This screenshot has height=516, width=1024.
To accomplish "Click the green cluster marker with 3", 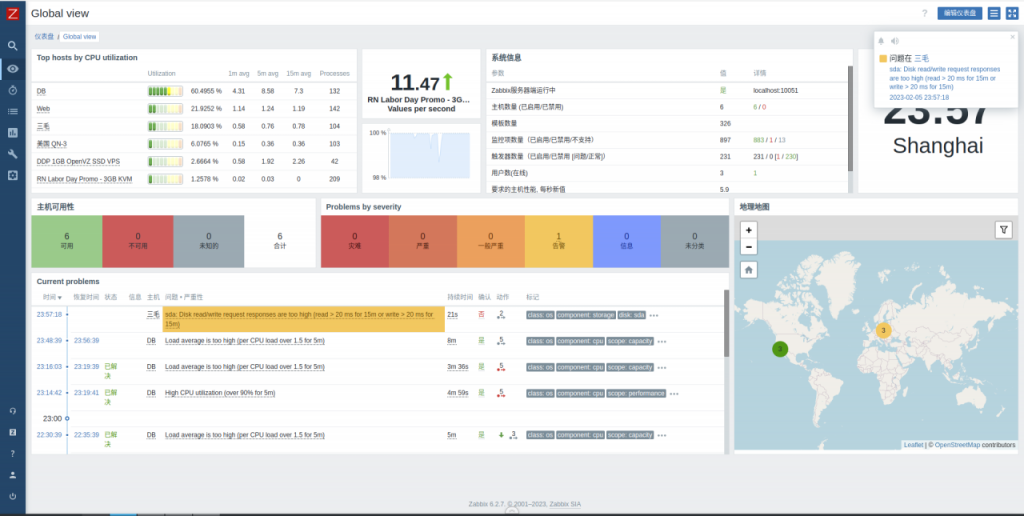I will (780, 349).
